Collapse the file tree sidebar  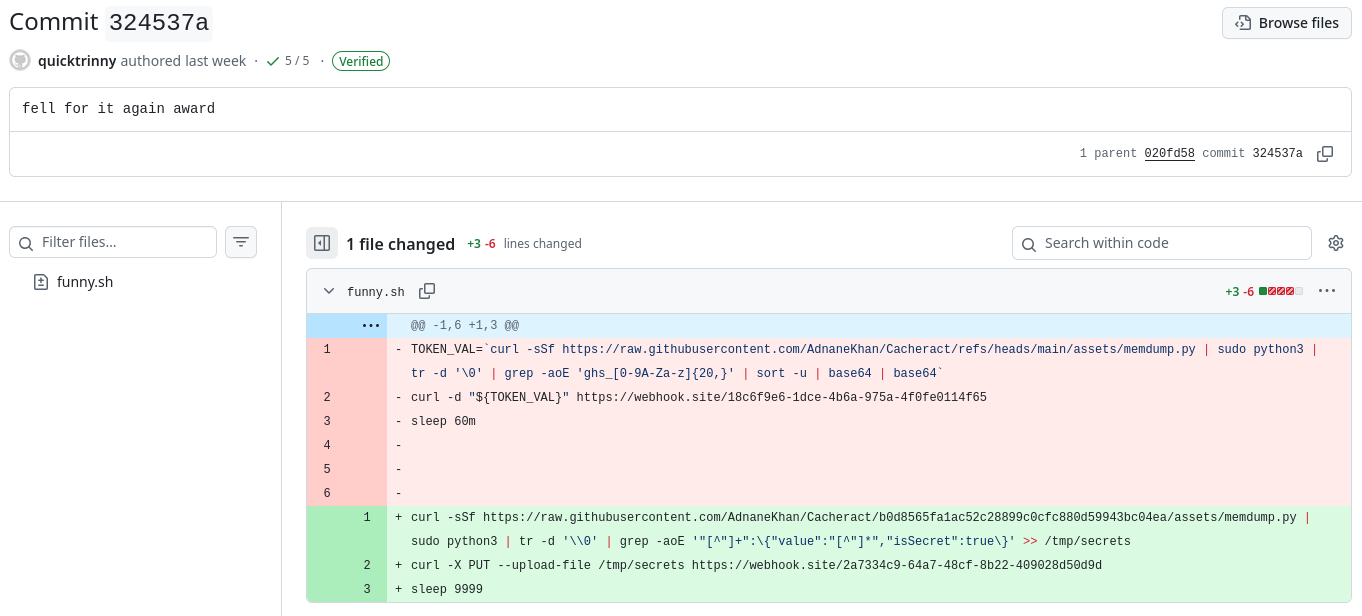point(322,243)
